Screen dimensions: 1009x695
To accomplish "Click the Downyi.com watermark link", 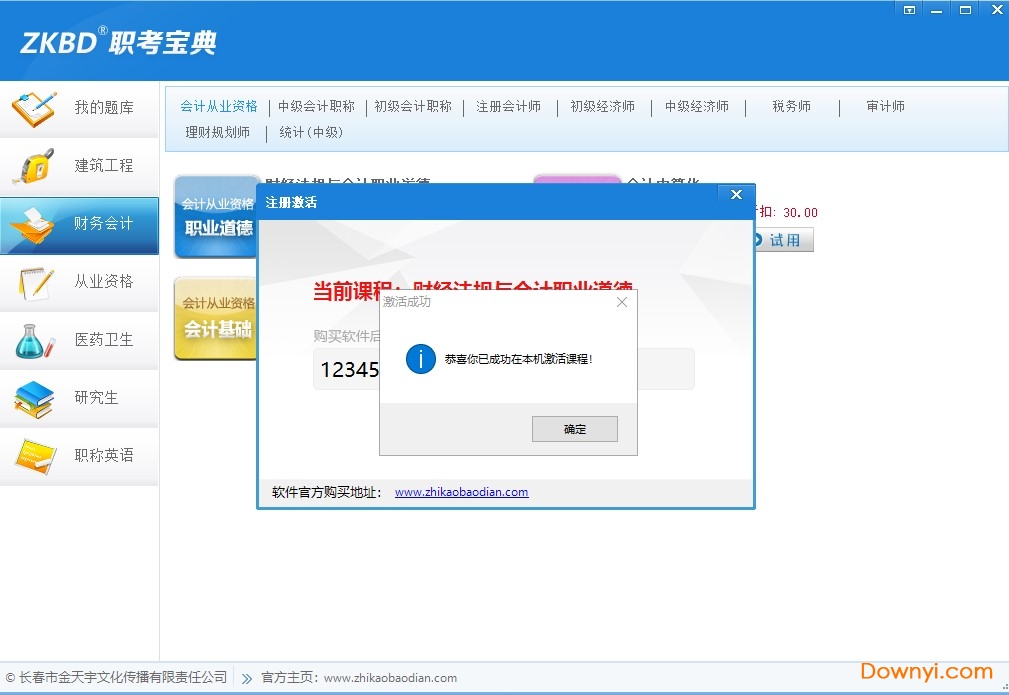I will pos(923,671).
